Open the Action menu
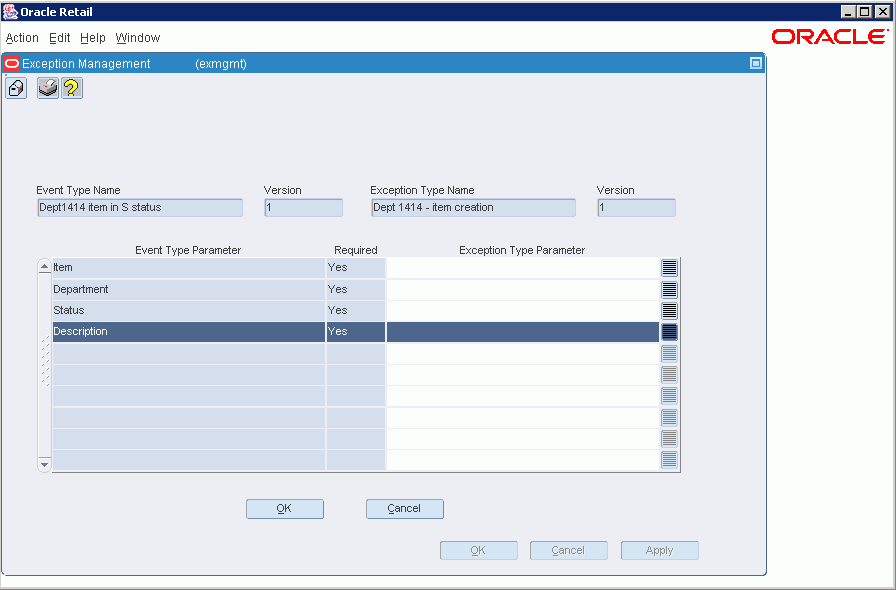The height and width of the screenshot is (590, 896). click(22, 38)
